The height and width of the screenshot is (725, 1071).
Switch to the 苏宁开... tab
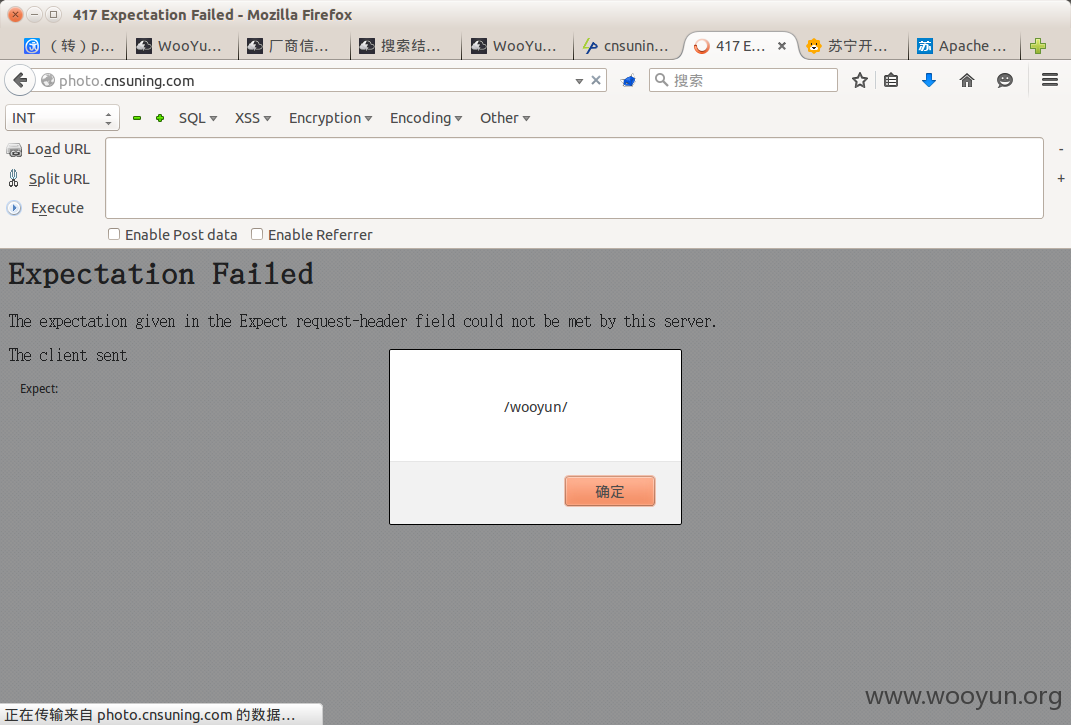851,46
